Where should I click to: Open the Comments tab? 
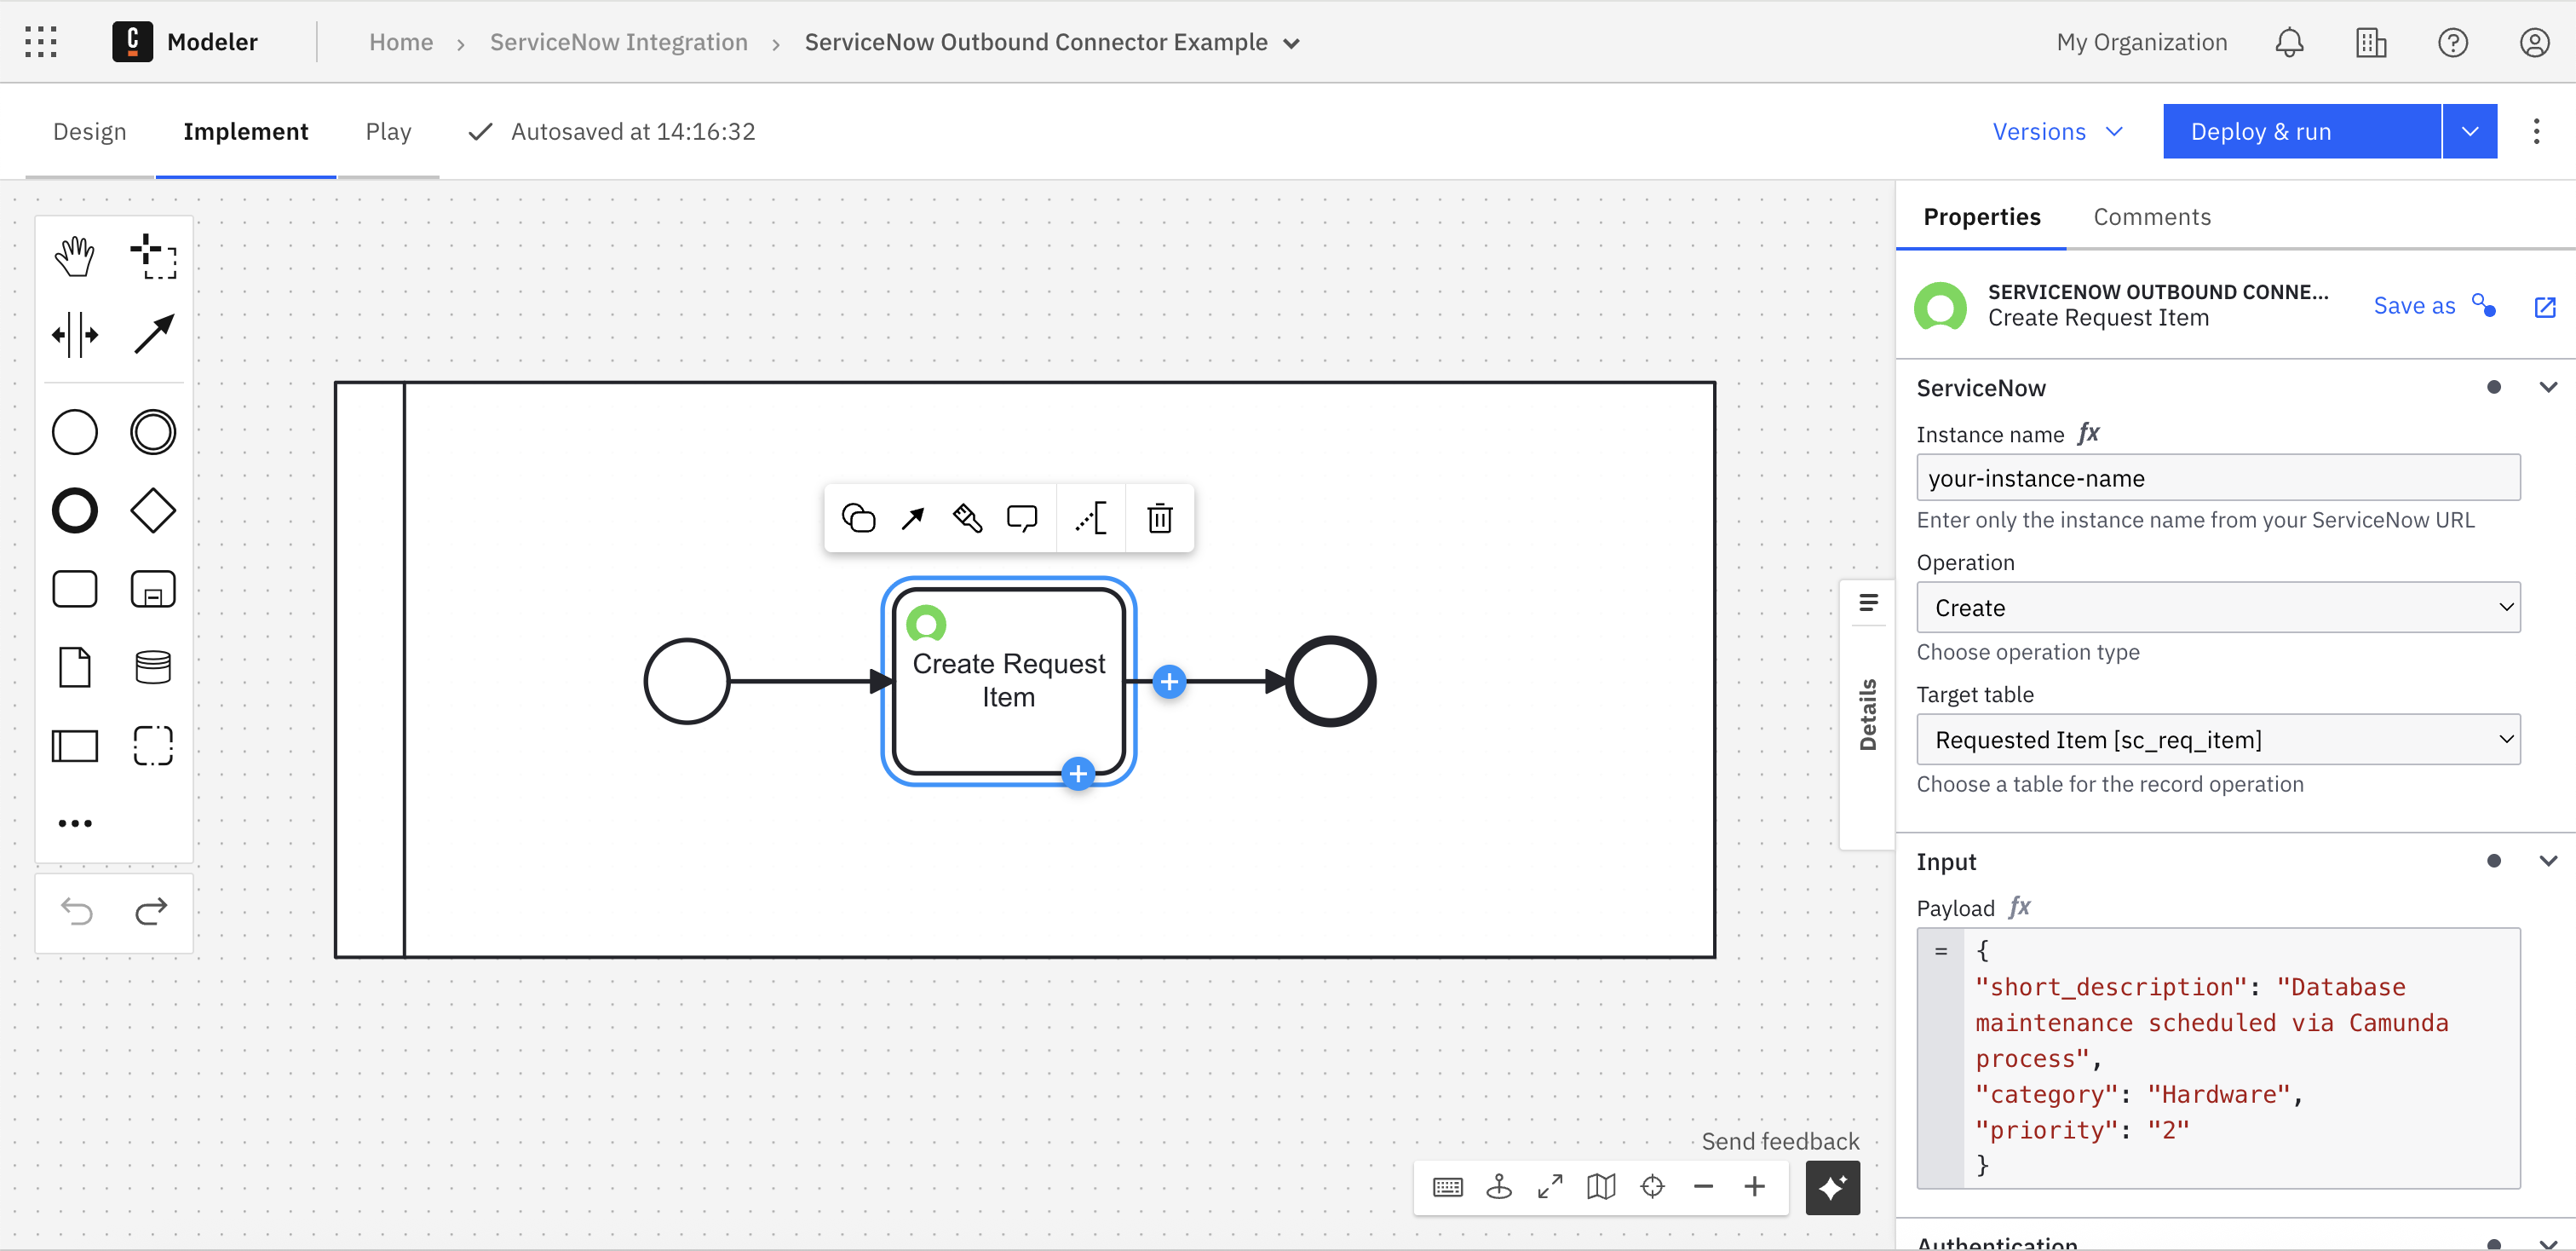pyautogui.click(x=2151, y=217)
